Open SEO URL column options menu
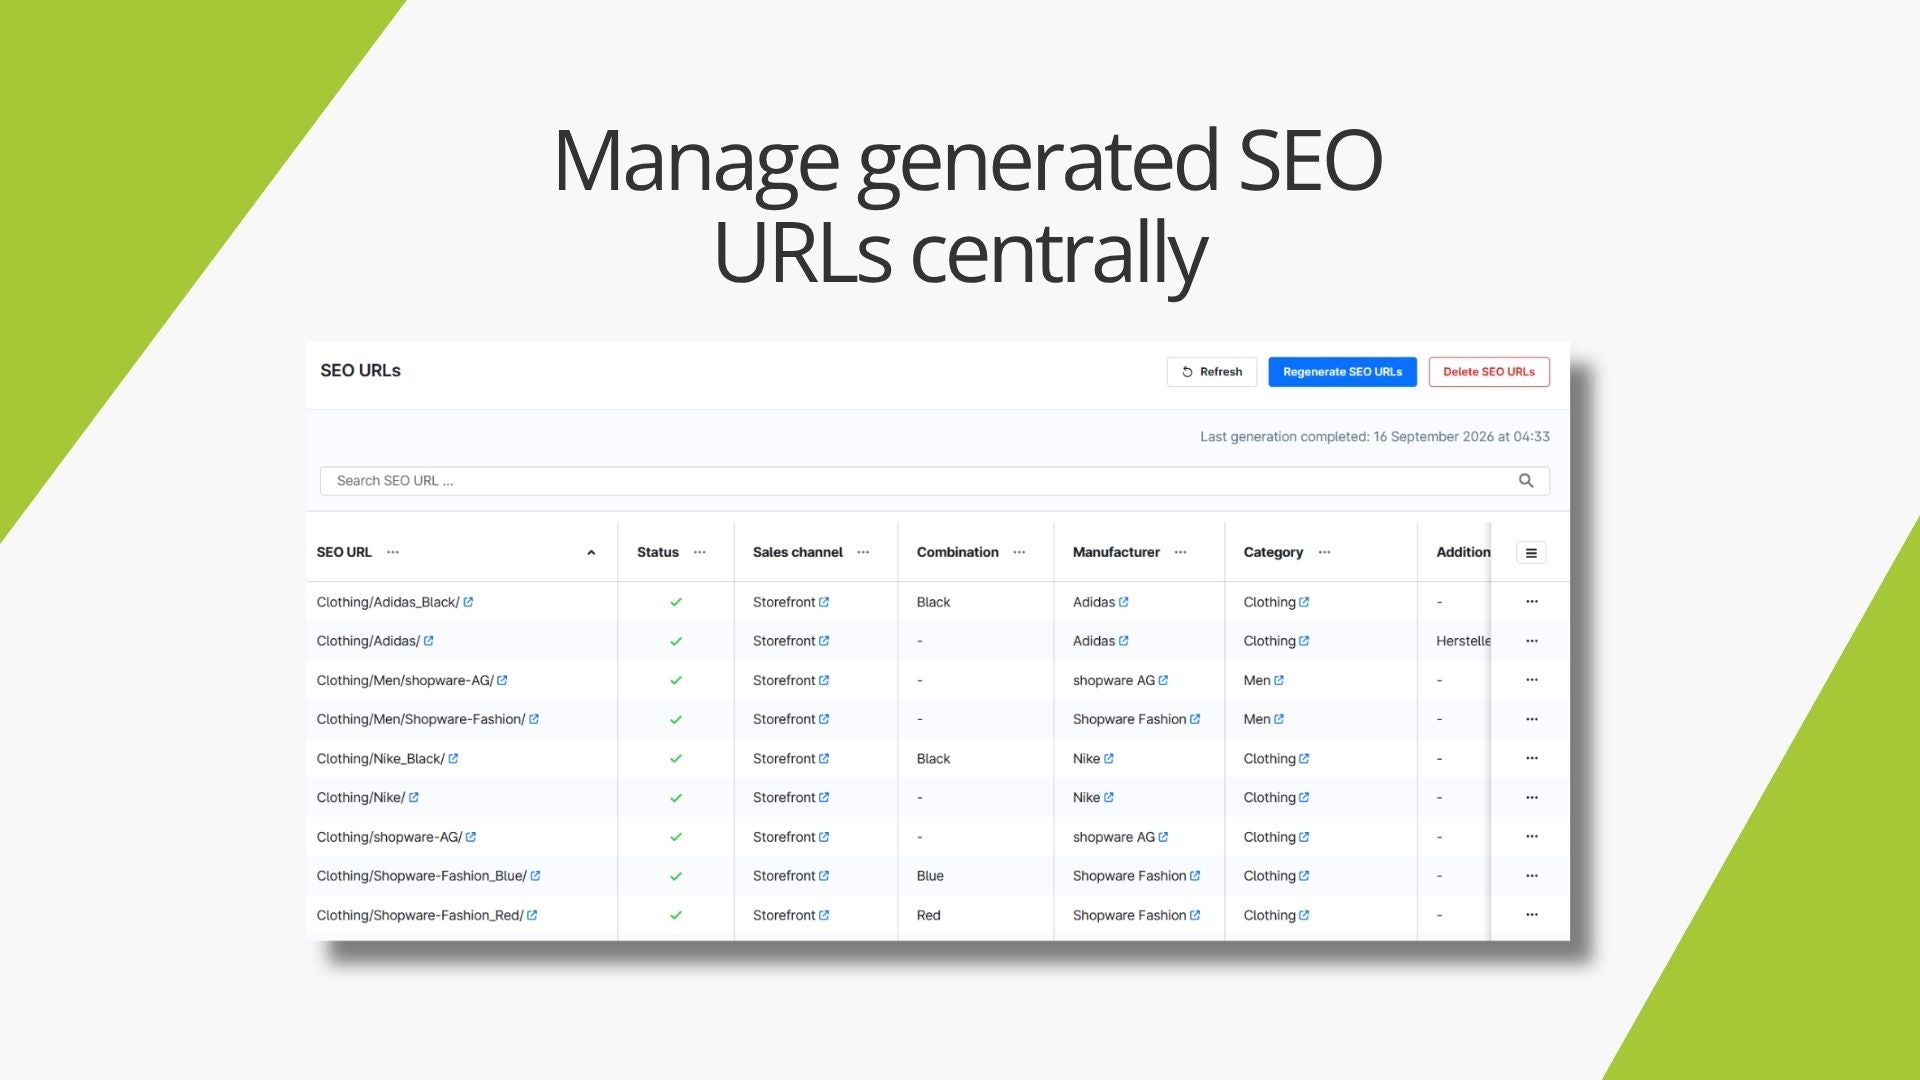 [393, 552]
